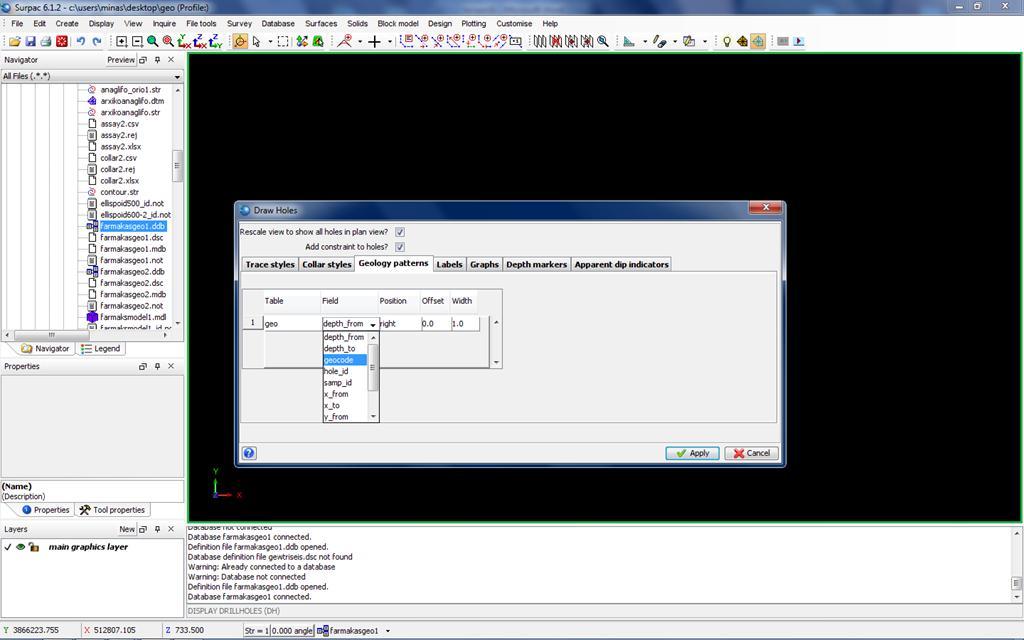
Task: Click the red Reset graphics icon
Action: click(61, 41)
